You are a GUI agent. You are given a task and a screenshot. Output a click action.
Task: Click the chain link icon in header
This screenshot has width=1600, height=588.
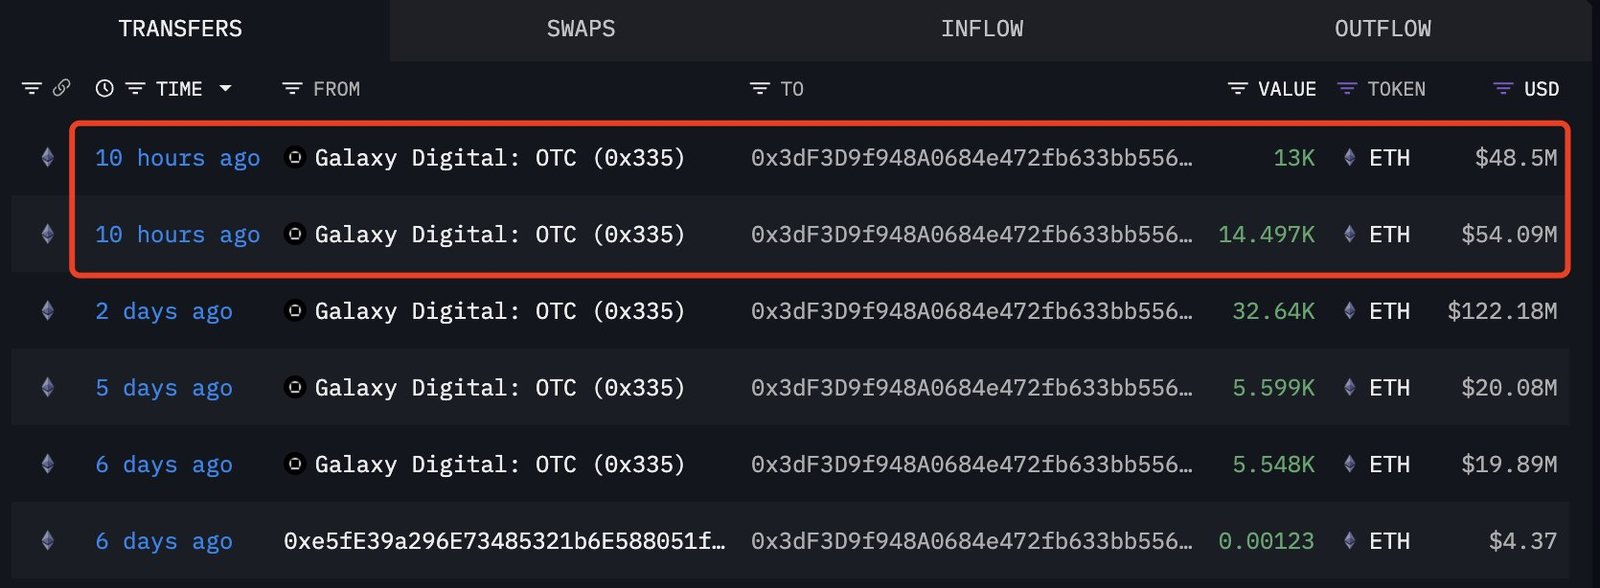(x=61, y=88)
